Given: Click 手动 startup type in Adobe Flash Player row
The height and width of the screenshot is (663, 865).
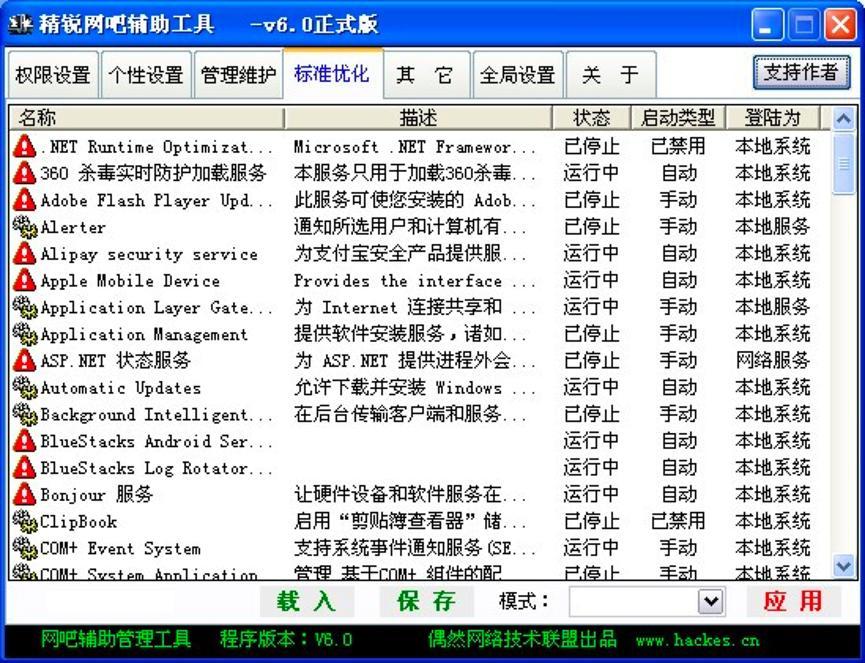Looking at the screenshot, I should [x=679, y=200].
